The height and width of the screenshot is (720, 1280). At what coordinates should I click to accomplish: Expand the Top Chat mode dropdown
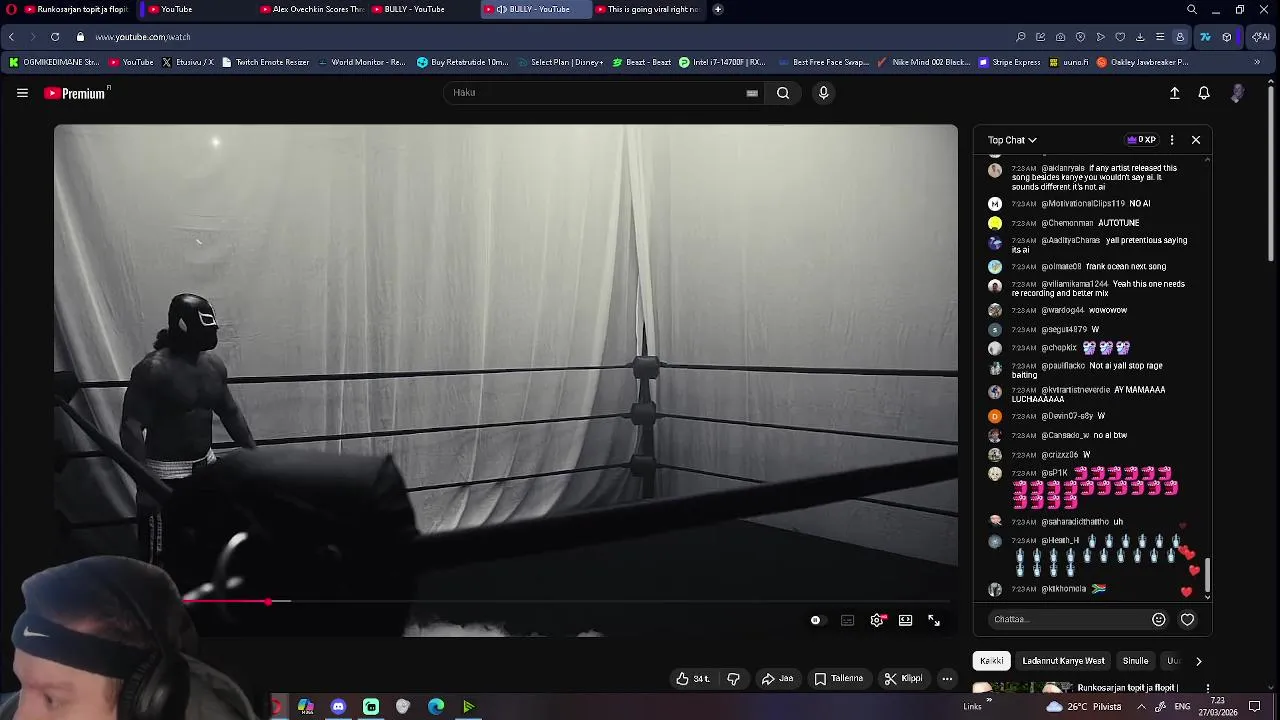click(x=1012, y=140)
